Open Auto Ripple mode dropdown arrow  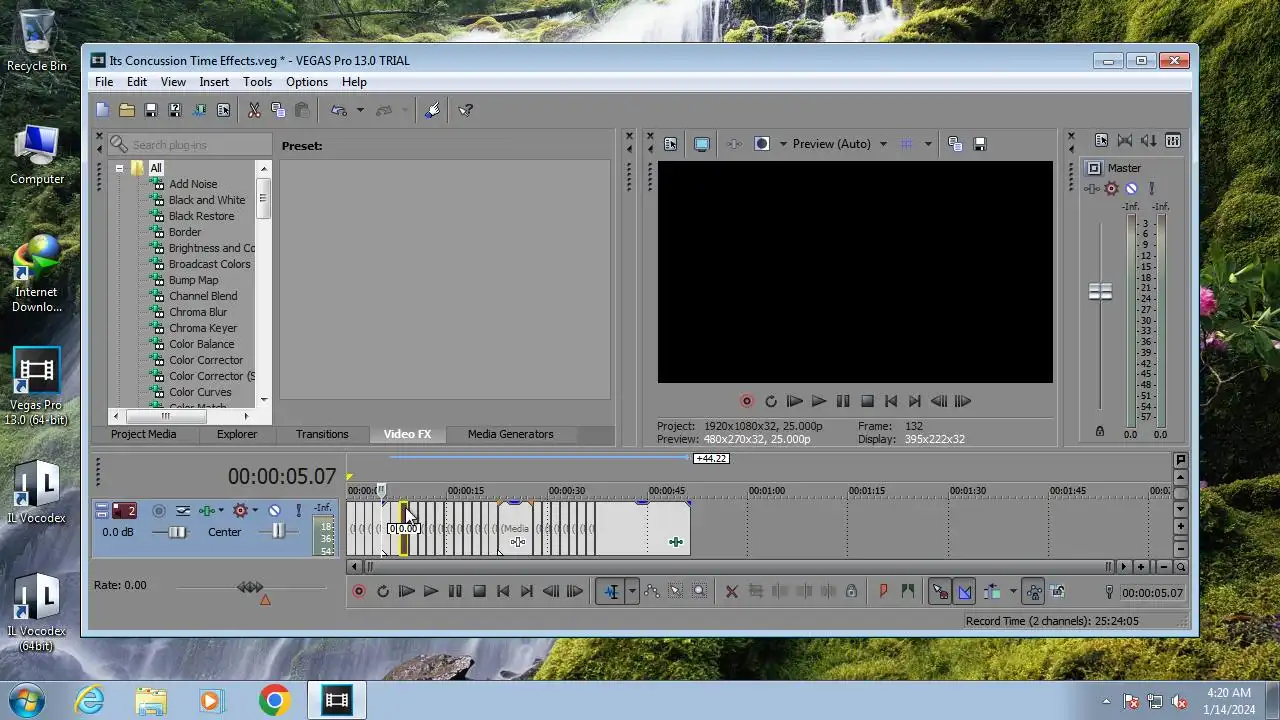(1012, 592)
